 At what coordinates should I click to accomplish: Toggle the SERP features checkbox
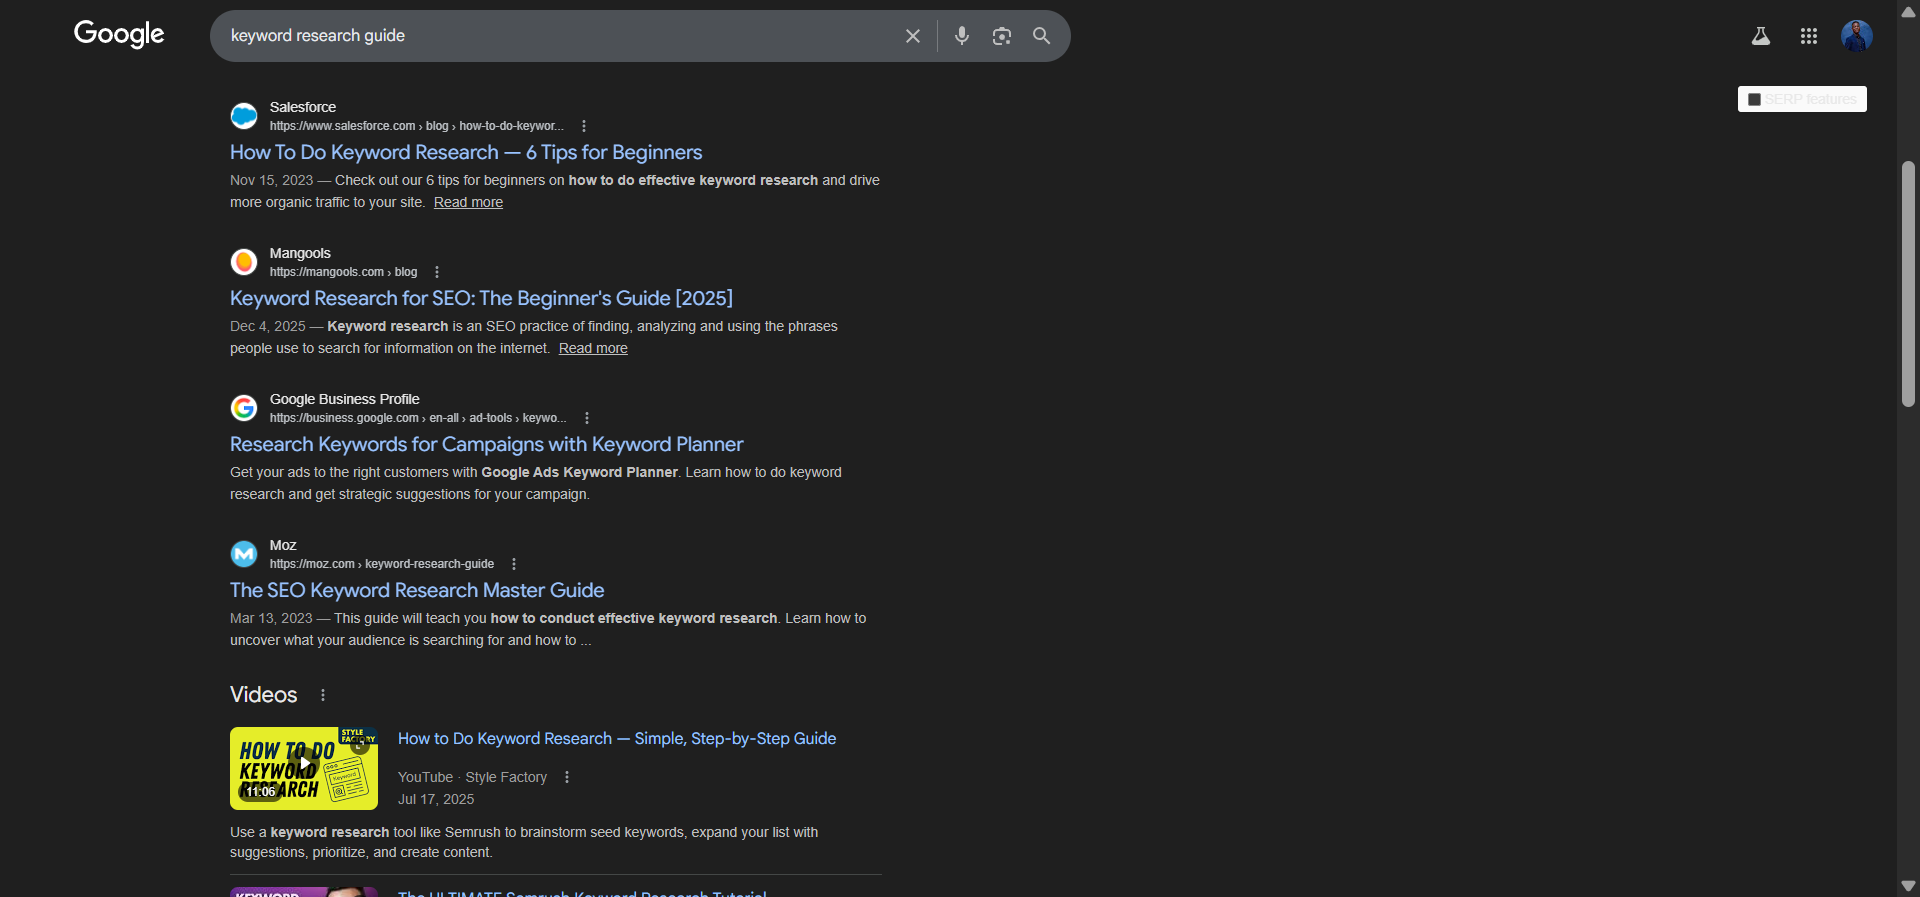[1754, 99]
